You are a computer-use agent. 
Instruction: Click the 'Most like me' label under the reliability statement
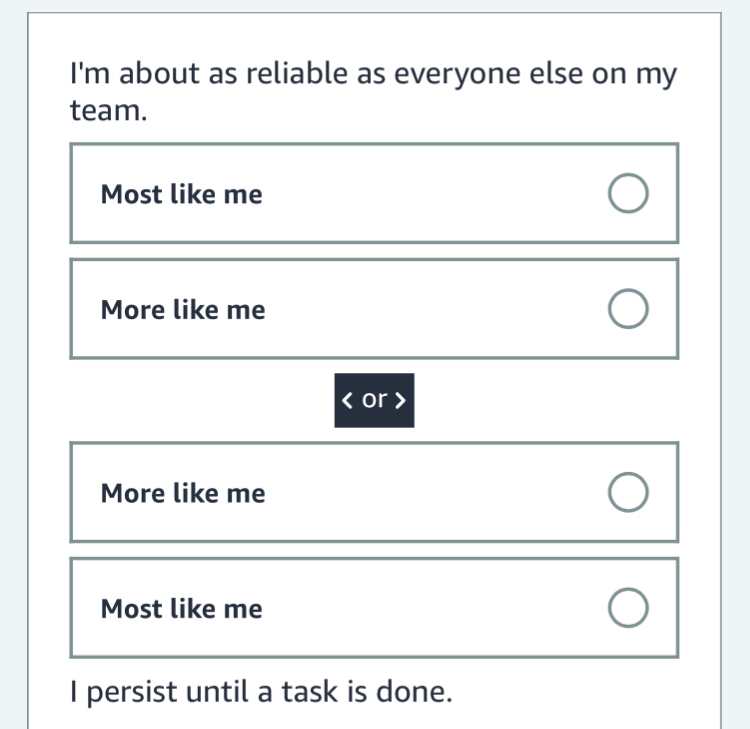coord(181,194)
